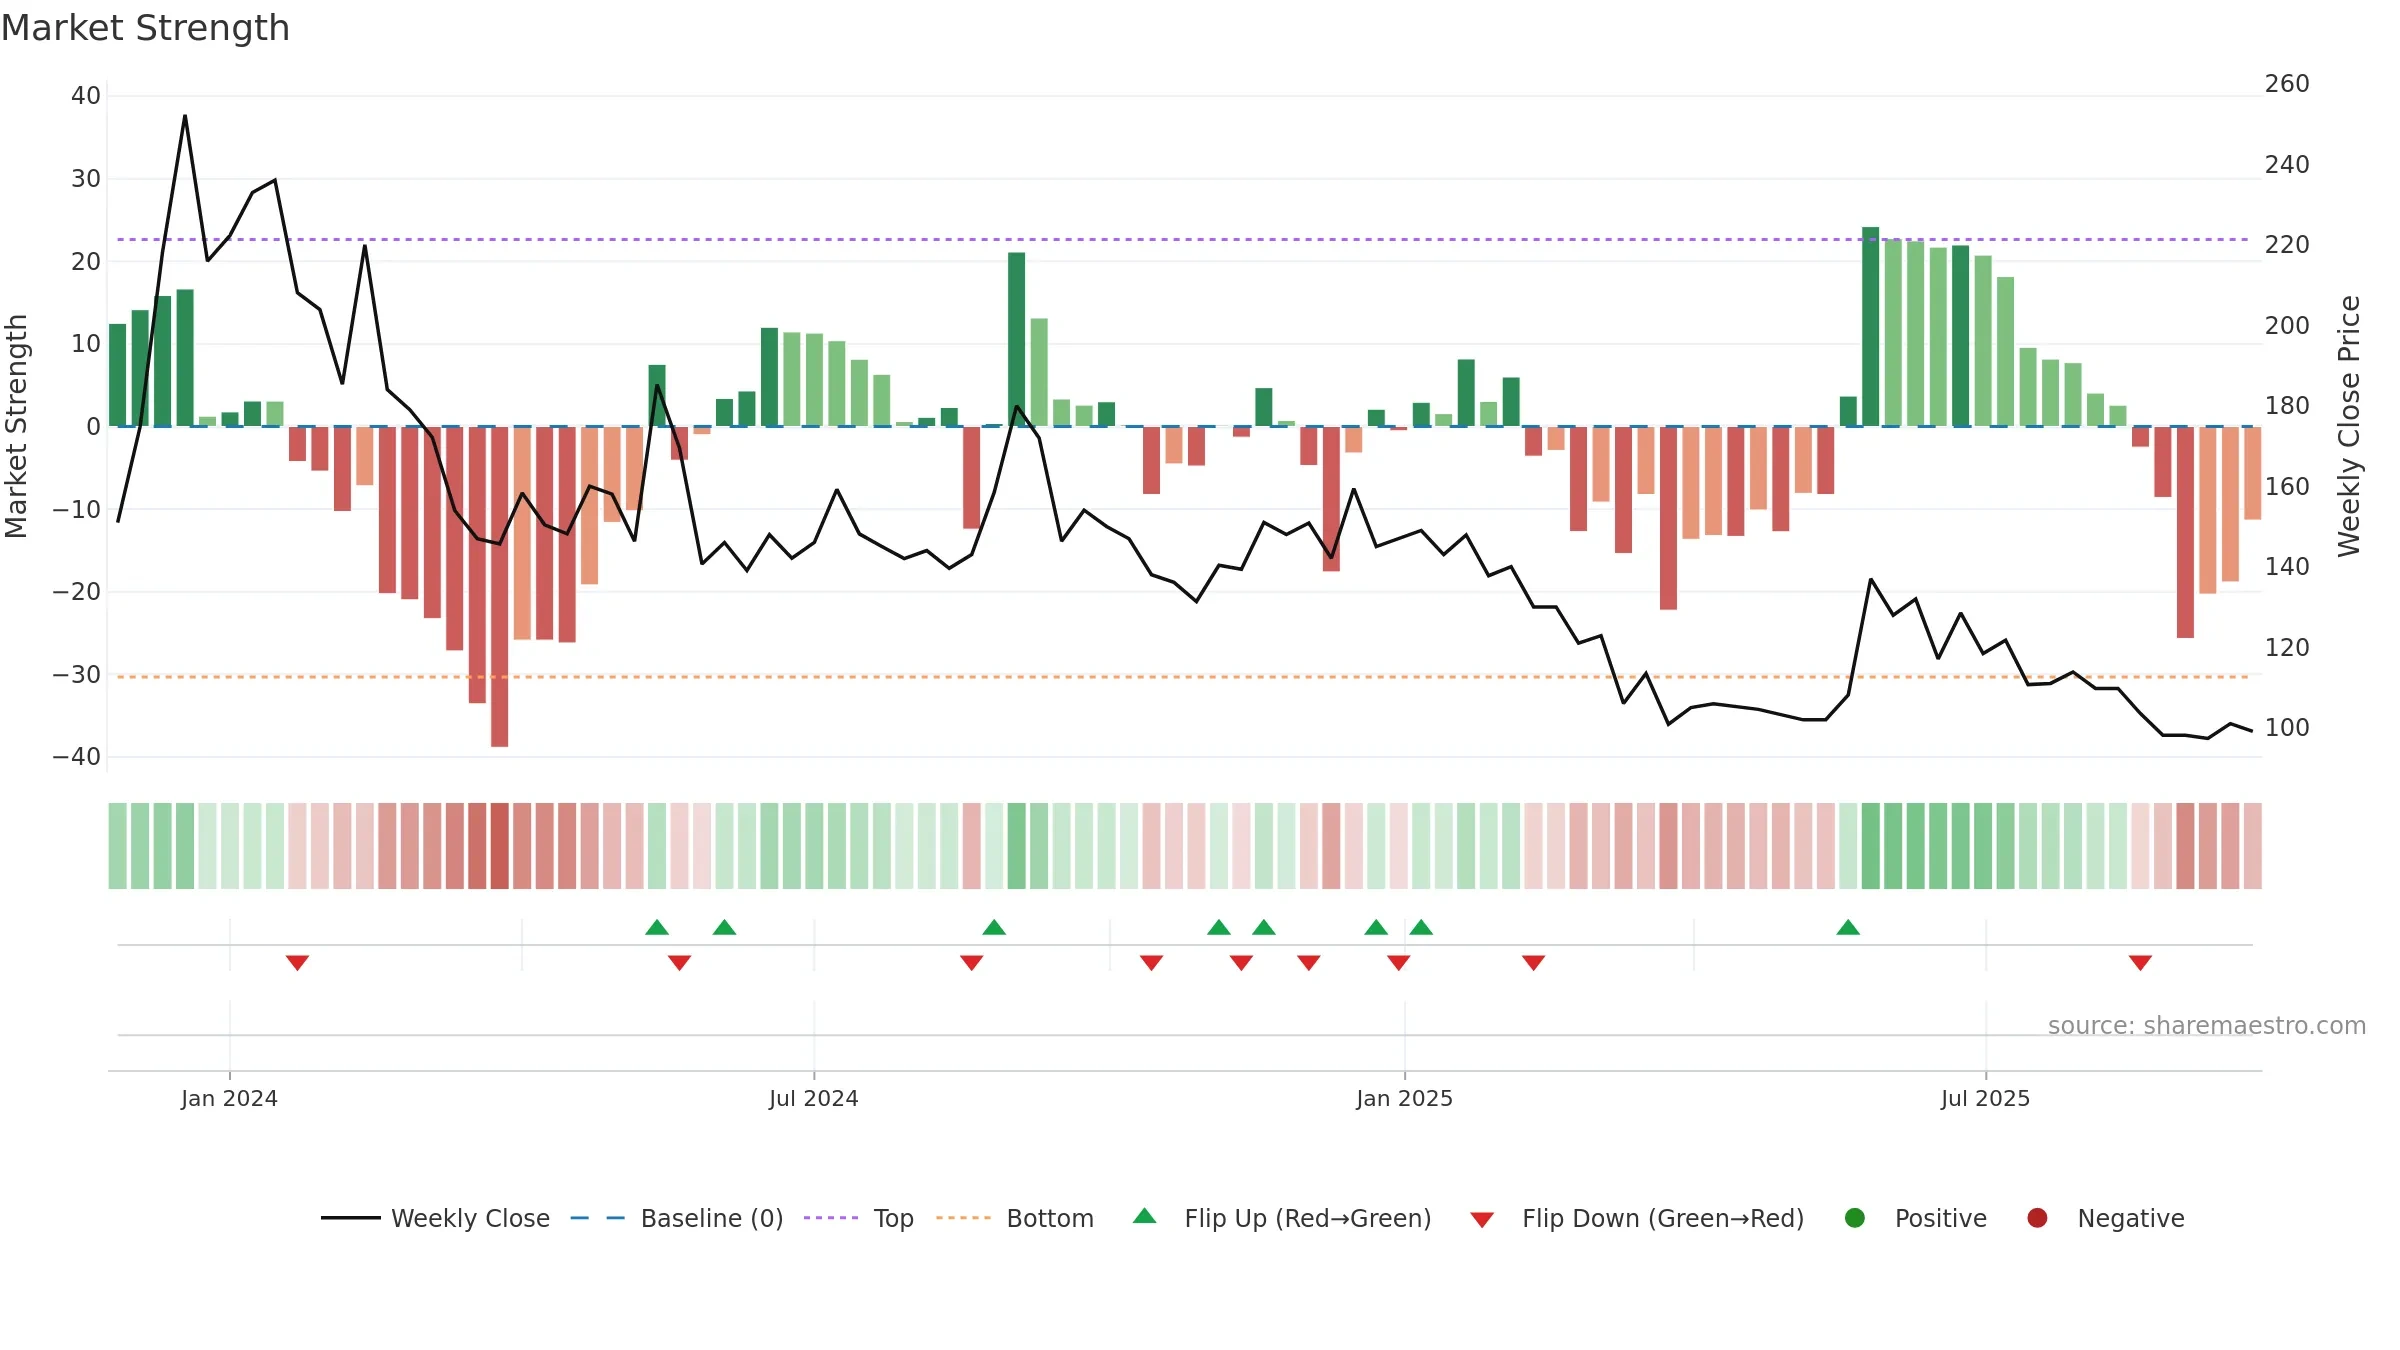The height and width of the screenshot is (1350, 2400).
Task: Click the Jan 2025 axis label
Action: (1404, 1098)
